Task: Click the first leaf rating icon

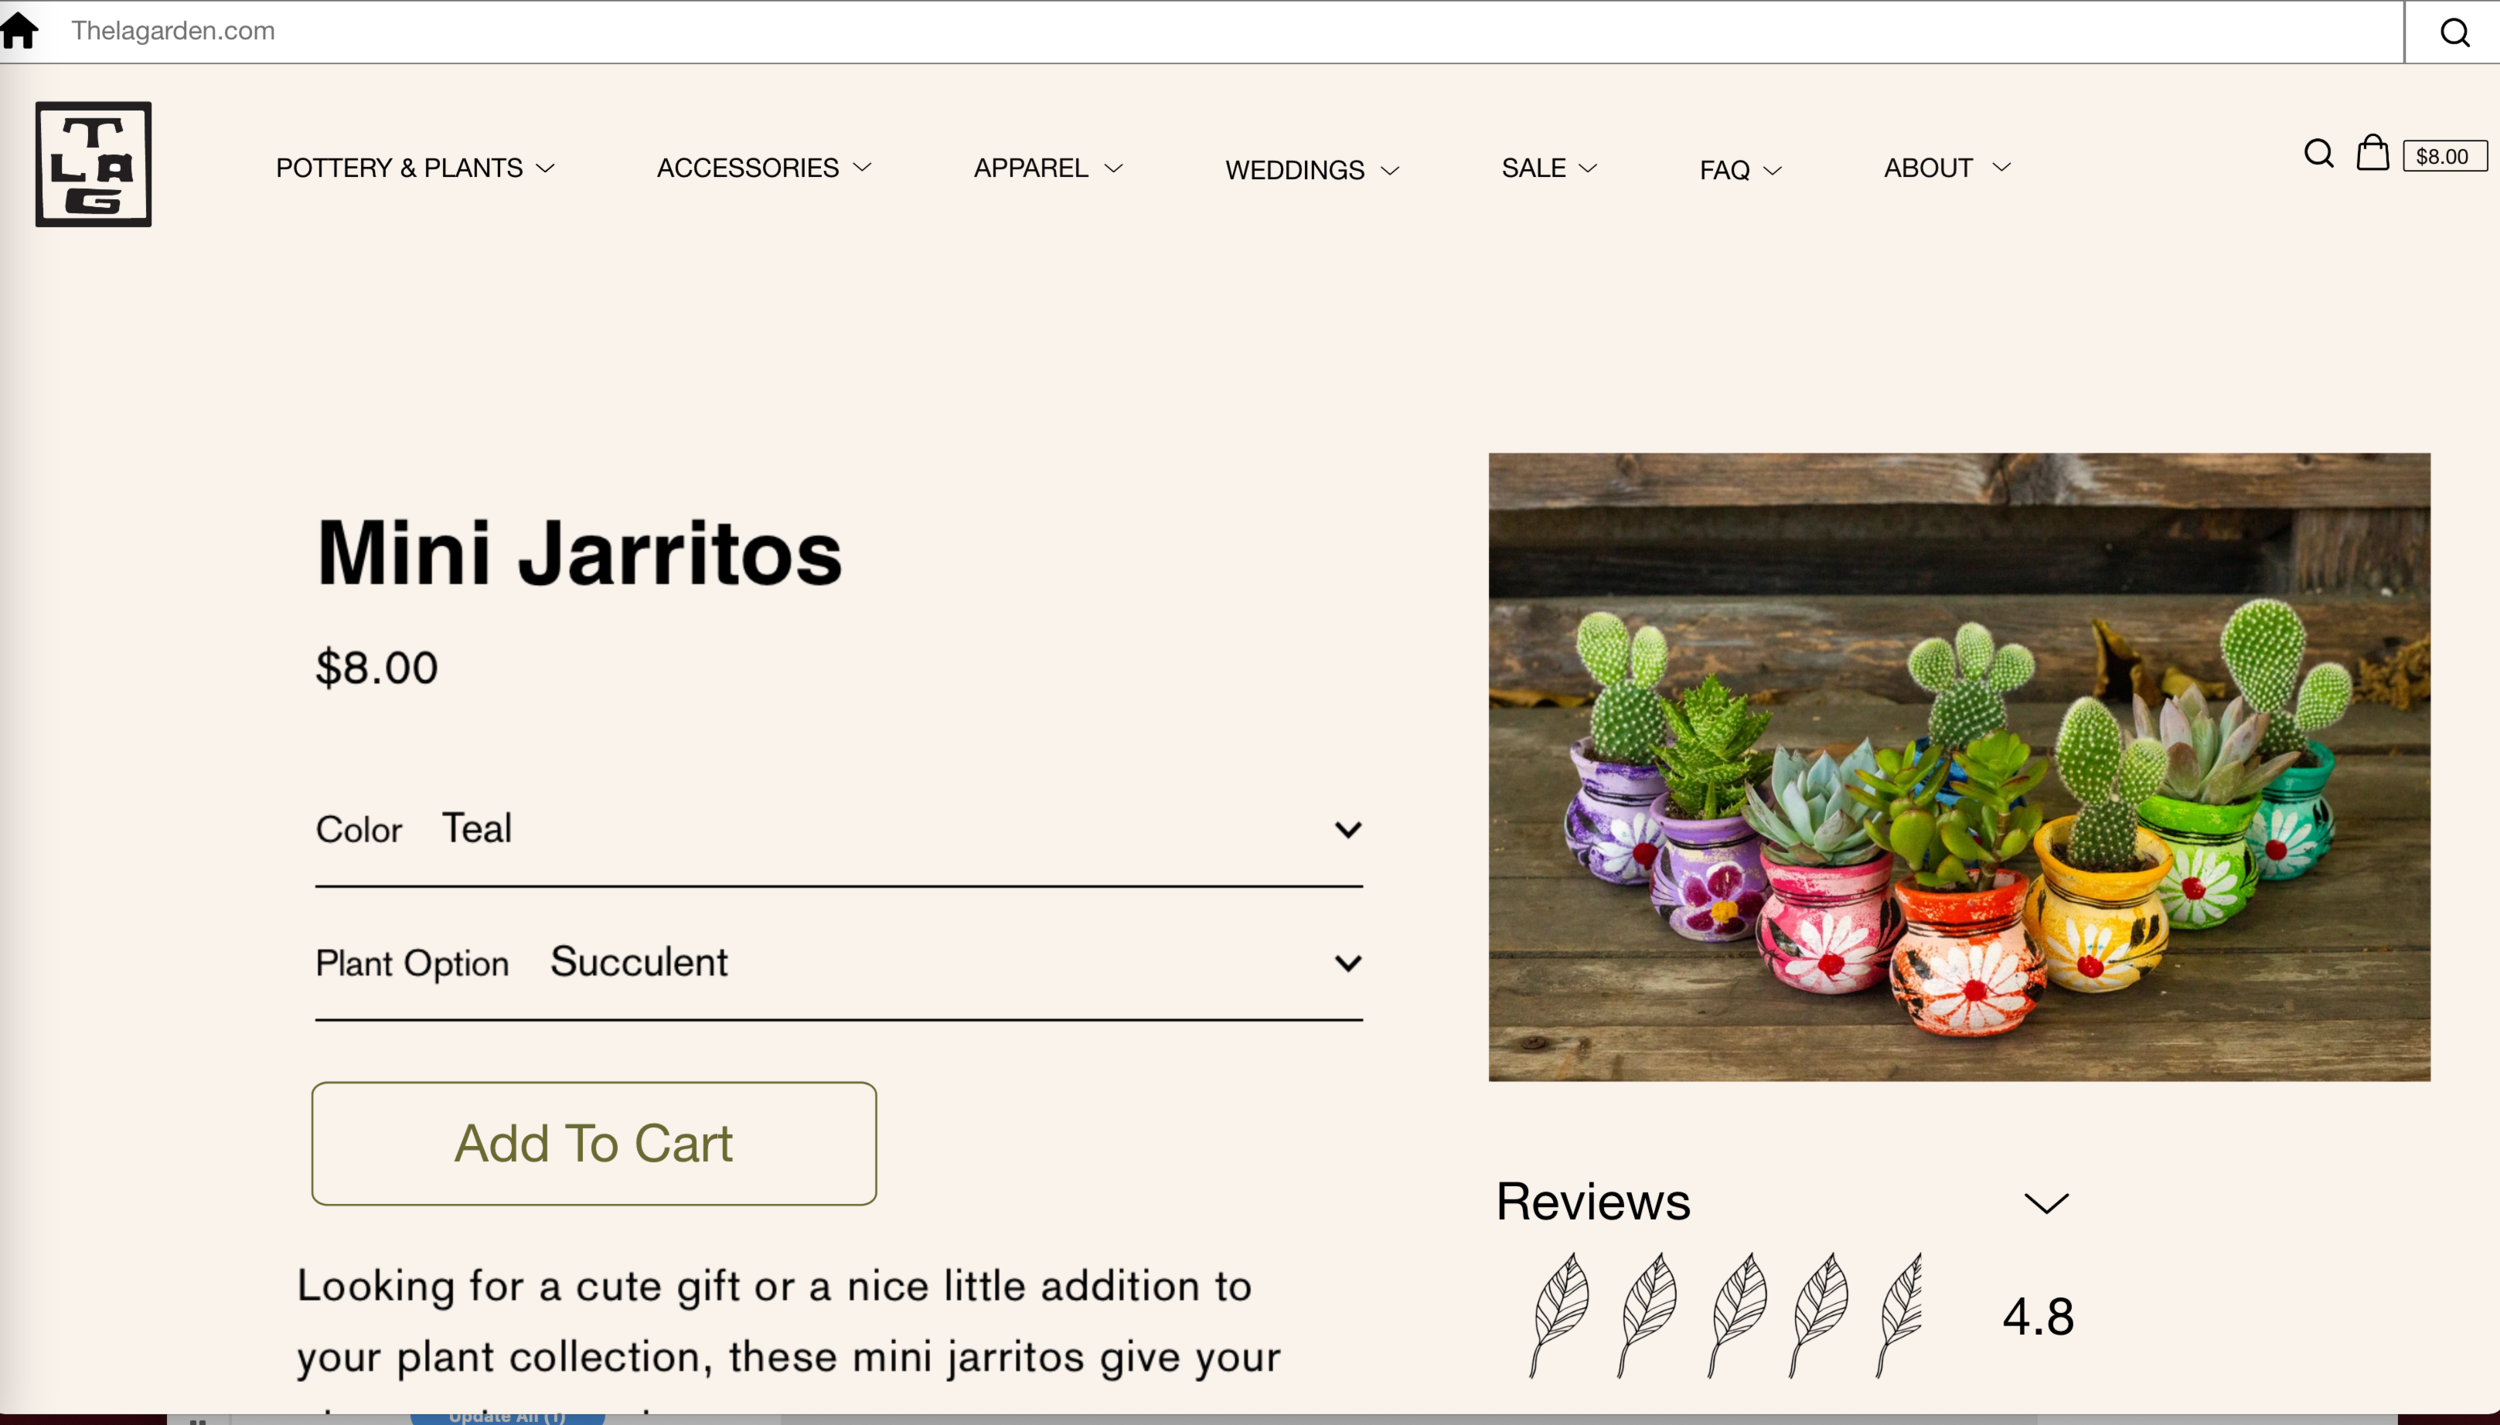Action: pyautogui.click(x=1559, y=1315)
